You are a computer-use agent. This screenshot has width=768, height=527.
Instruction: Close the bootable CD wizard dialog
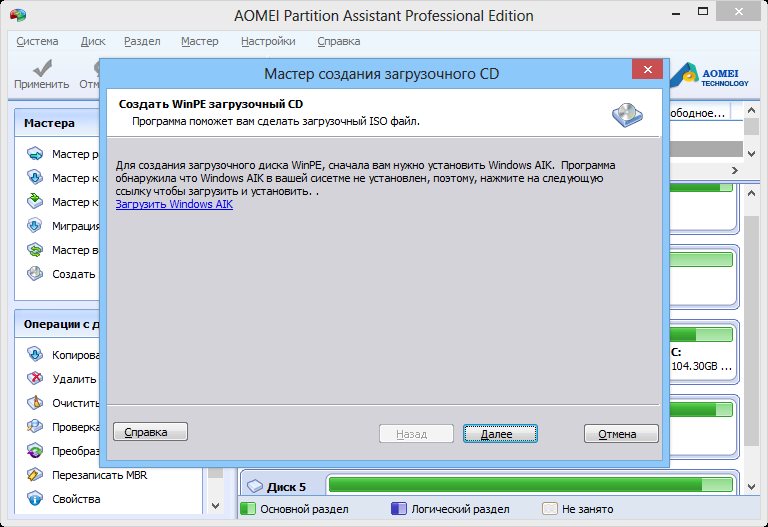pyautogui.click(x=646, y=72)
